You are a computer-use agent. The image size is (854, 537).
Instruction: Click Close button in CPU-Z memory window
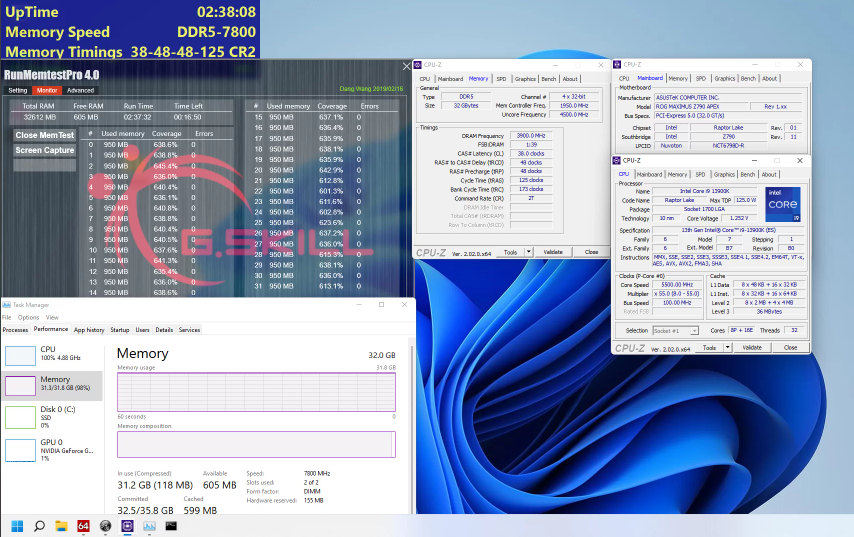[591, 252]
